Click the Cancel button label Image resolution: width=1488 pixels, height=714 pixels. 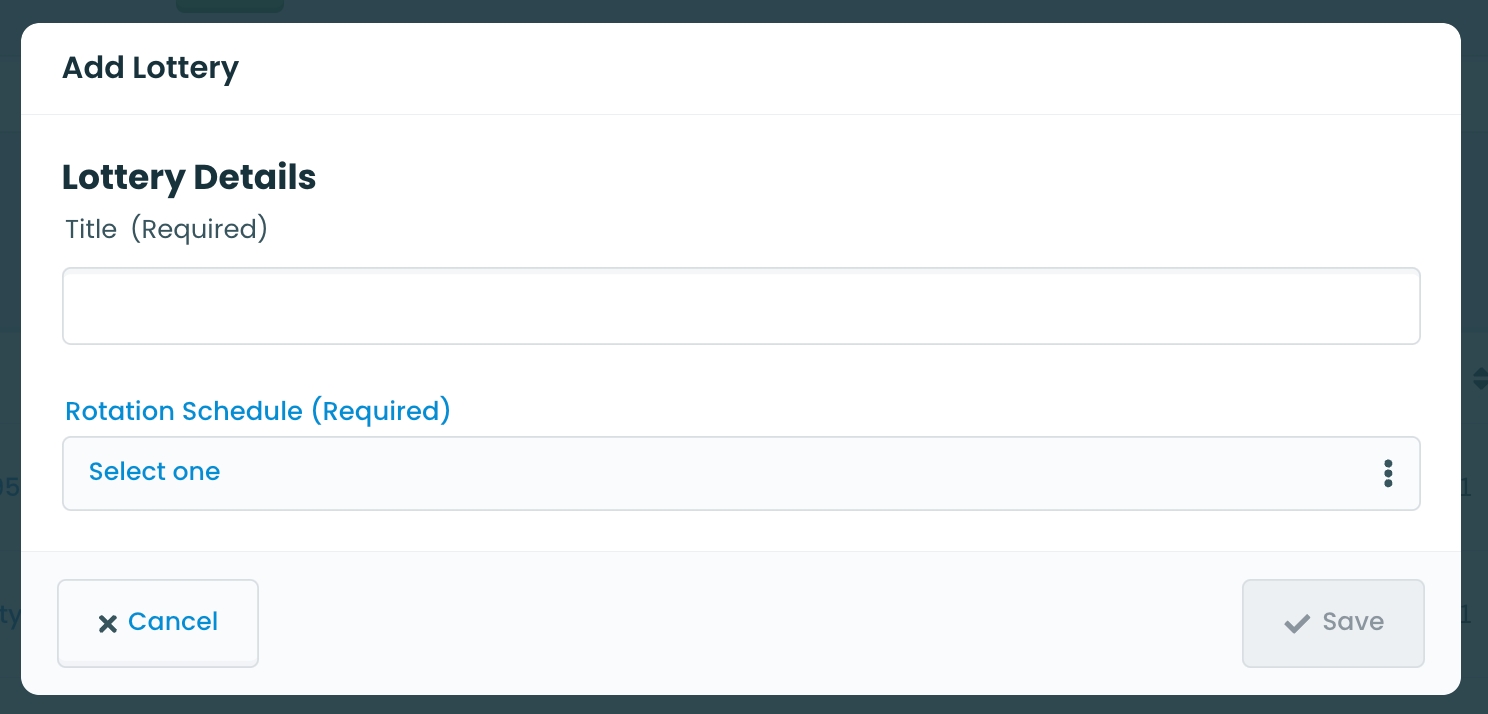(x=173, y=622)
